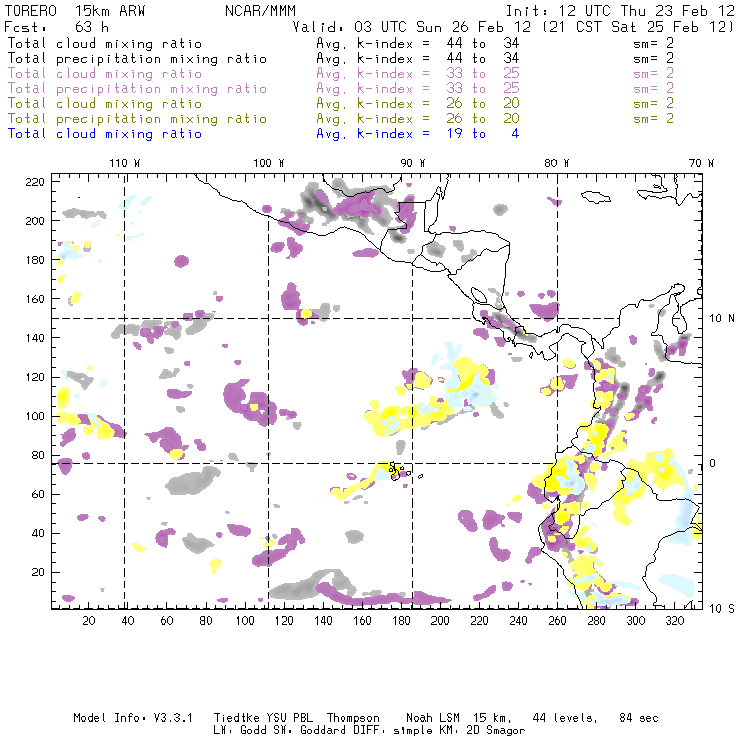Click the "100" tick label on horizontal axis

(245, 621)
